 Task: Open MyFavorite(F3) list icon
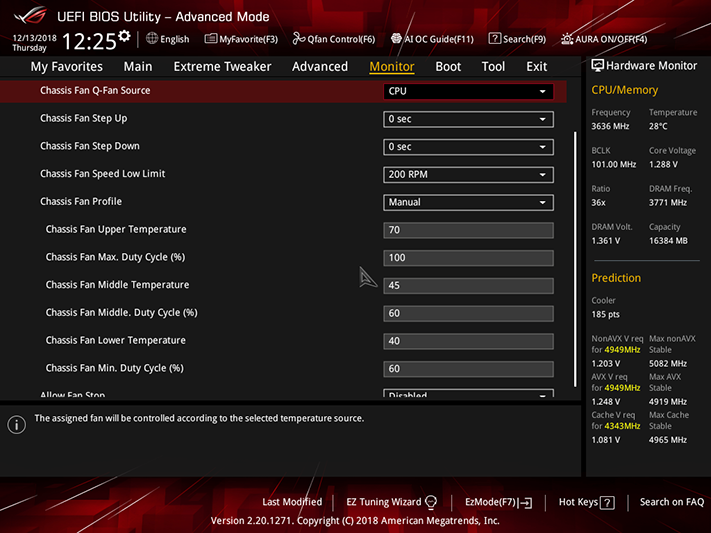(x=210, y=39)
